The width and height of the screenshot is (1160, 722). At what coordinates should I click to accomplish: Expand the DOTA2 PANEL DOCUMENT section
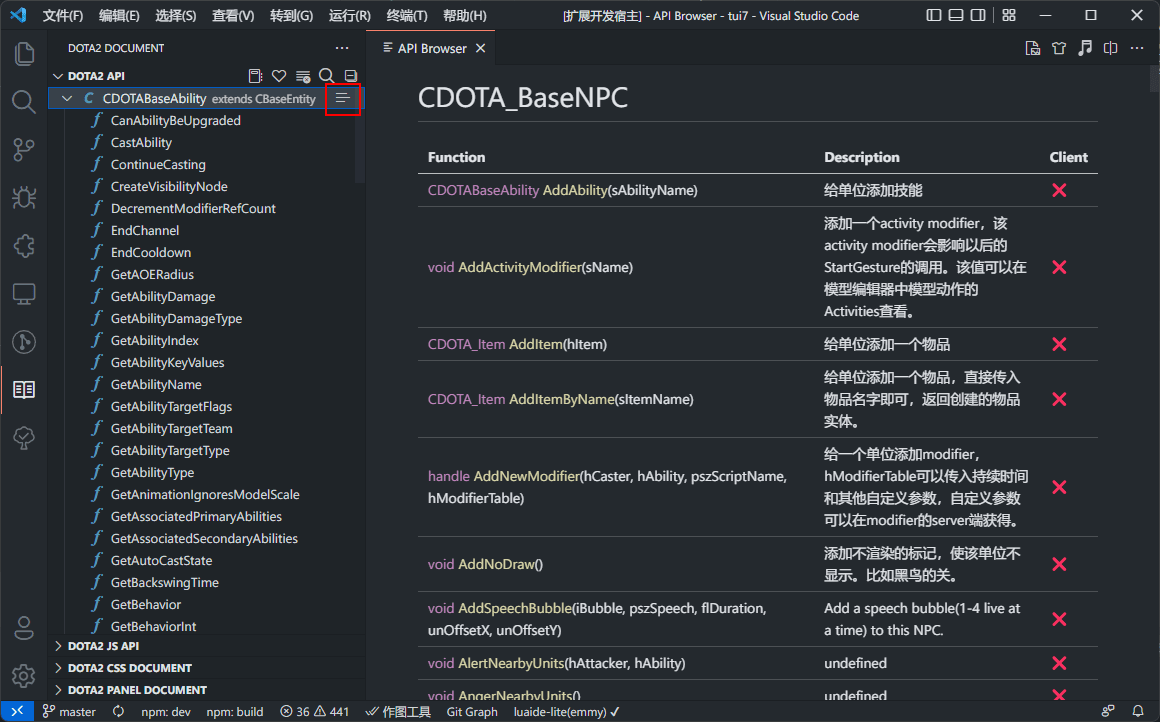pyautogui.click(x=58, y=690)
